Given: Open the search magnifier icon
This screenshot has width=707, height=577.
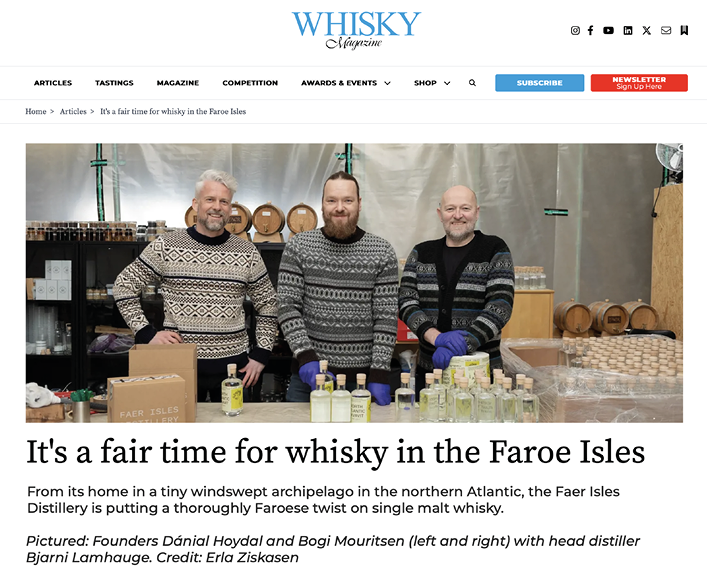Looking at the screenshot, I should pyautogui.click(x=472, y=82).
